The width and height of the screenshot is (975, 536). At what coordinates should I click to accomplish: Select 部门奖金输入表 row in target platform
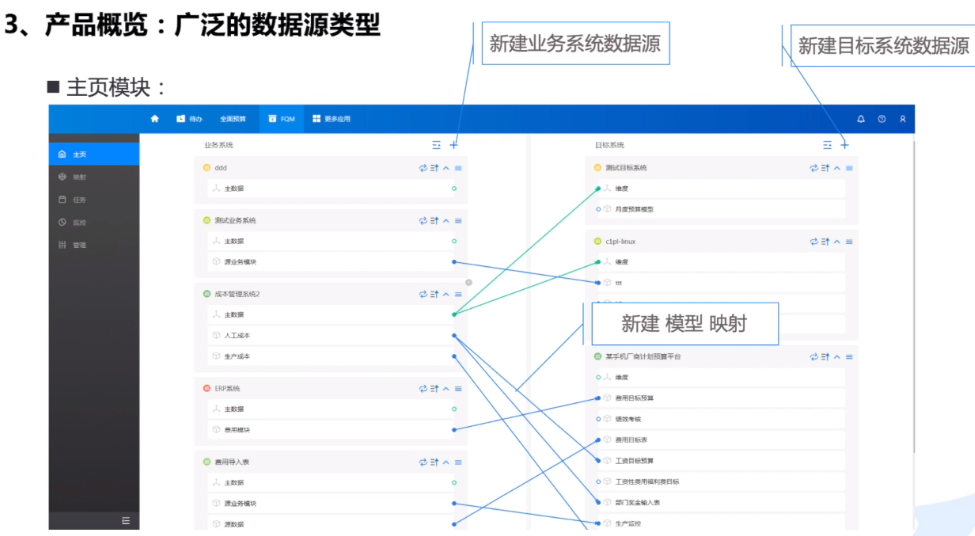(x=721, y=502)
